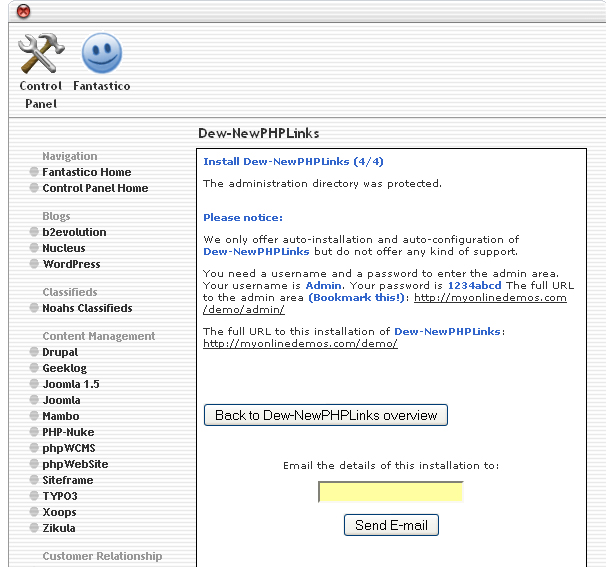The height and width of the screenshot is (567, 606).
Task: Close the window with red X button
Action: [23, 11]
